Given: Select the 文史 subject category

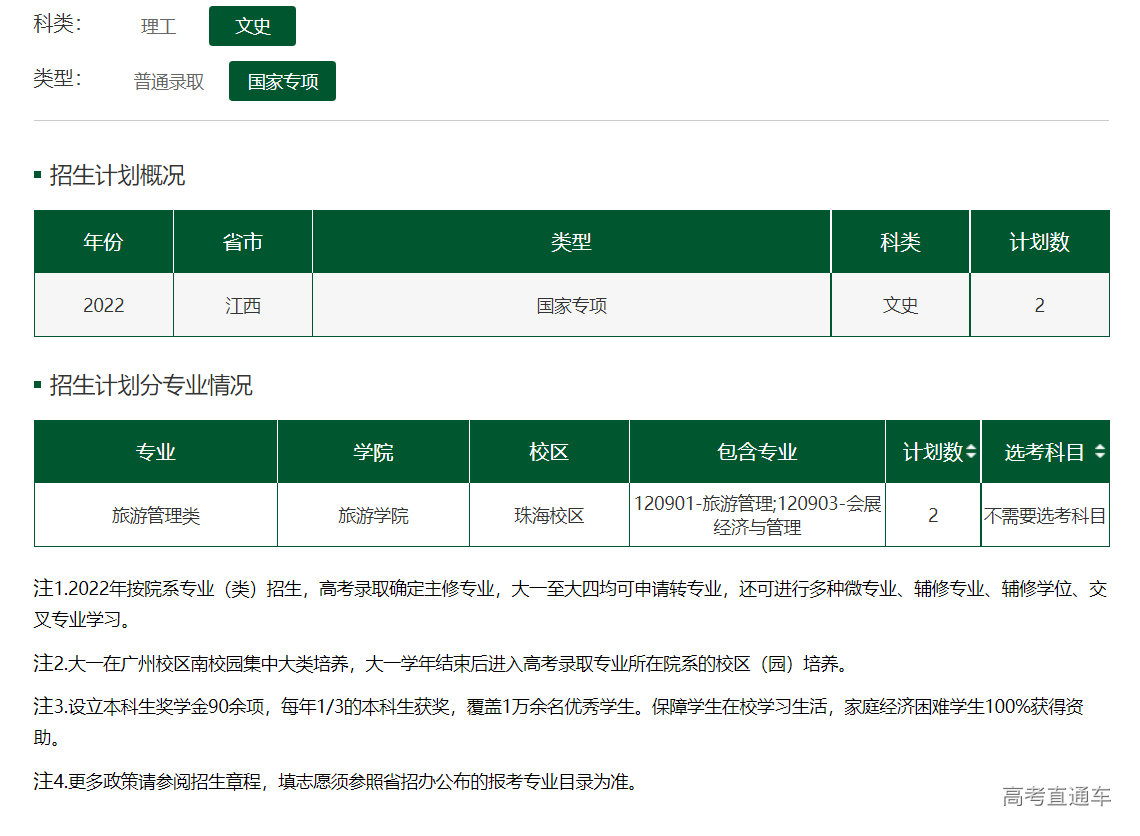Looking at the screenshot, I should pos(252,27).
